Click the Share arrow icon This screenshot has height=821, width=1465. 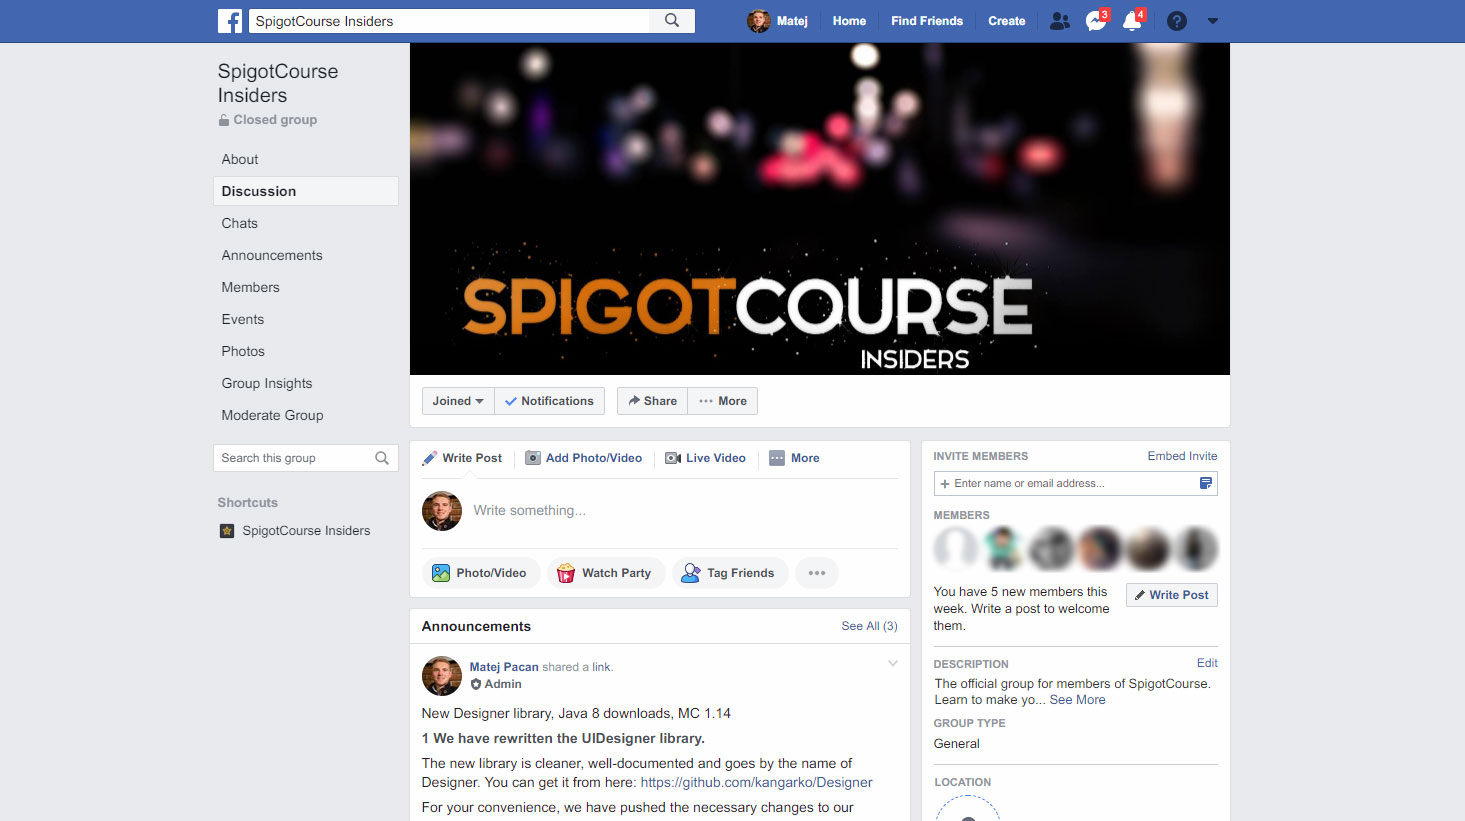tap(634, 400)
